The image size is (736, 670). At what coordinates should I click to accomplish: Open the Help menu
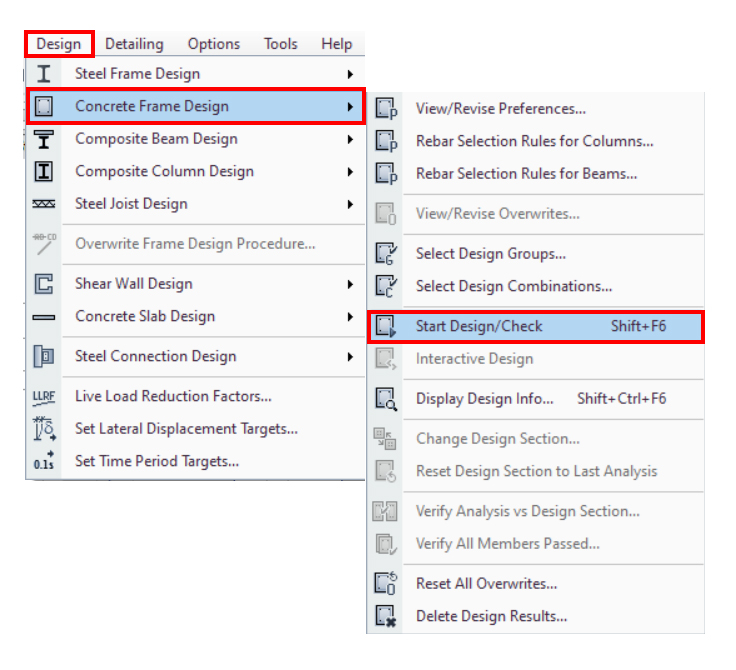(x=337, y=44)
